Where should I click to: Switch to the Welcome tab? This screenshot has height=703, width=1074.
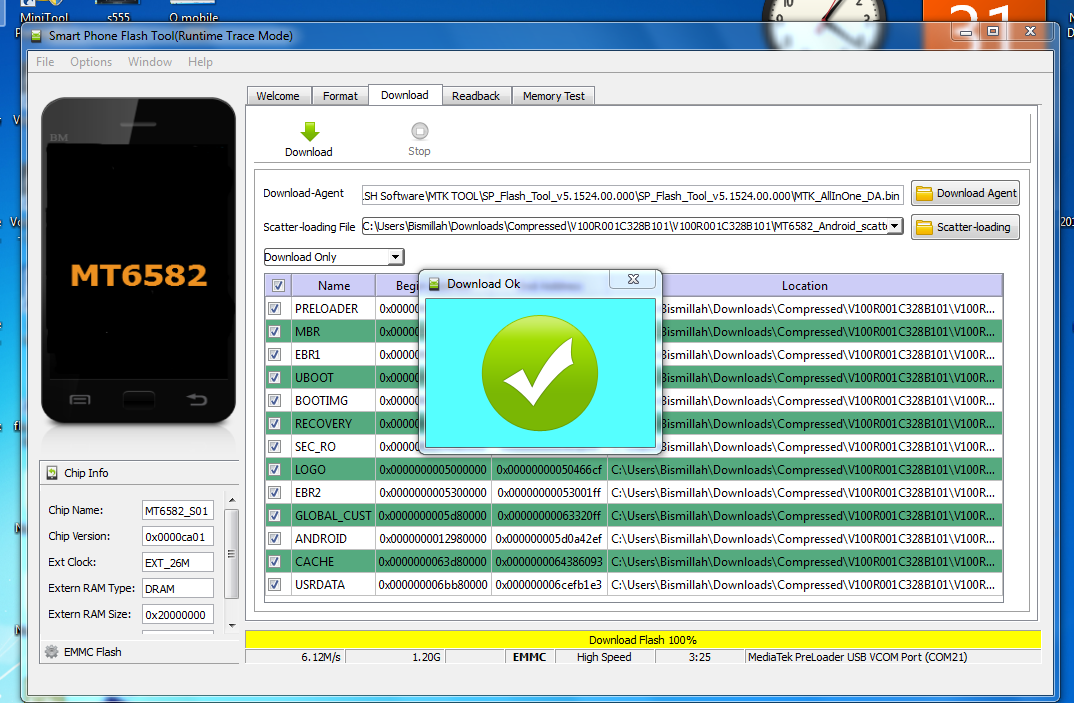[278, 96]
